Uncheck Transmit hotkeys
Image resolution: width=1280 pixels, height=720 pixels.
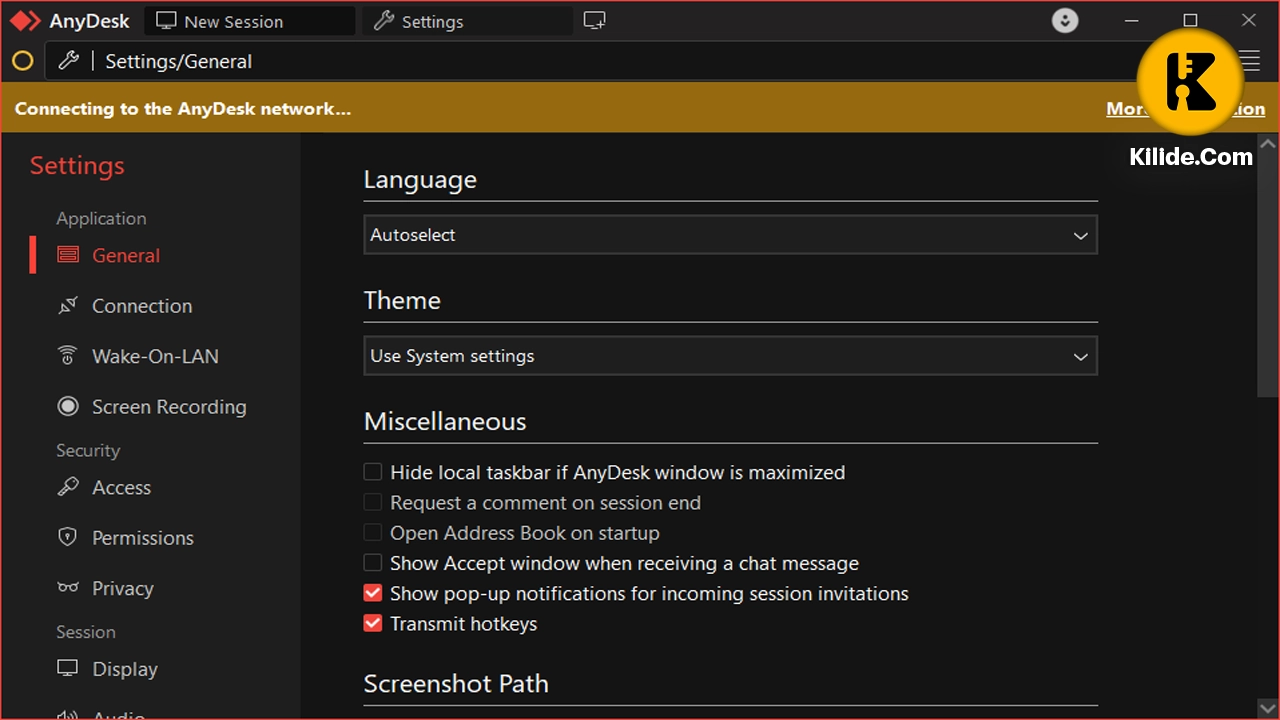coord(373,624)
